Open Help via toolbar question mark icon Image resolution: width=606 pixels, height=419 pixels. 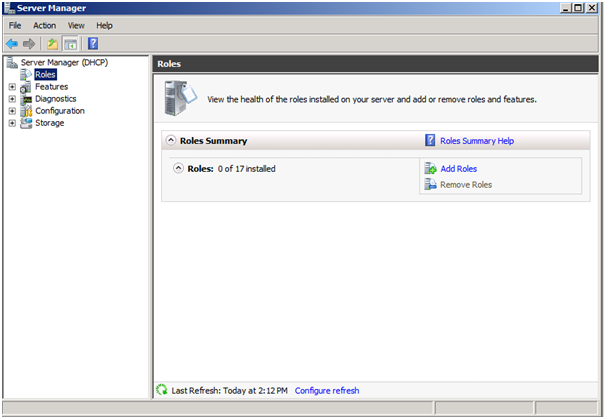[x=93, y=43]
